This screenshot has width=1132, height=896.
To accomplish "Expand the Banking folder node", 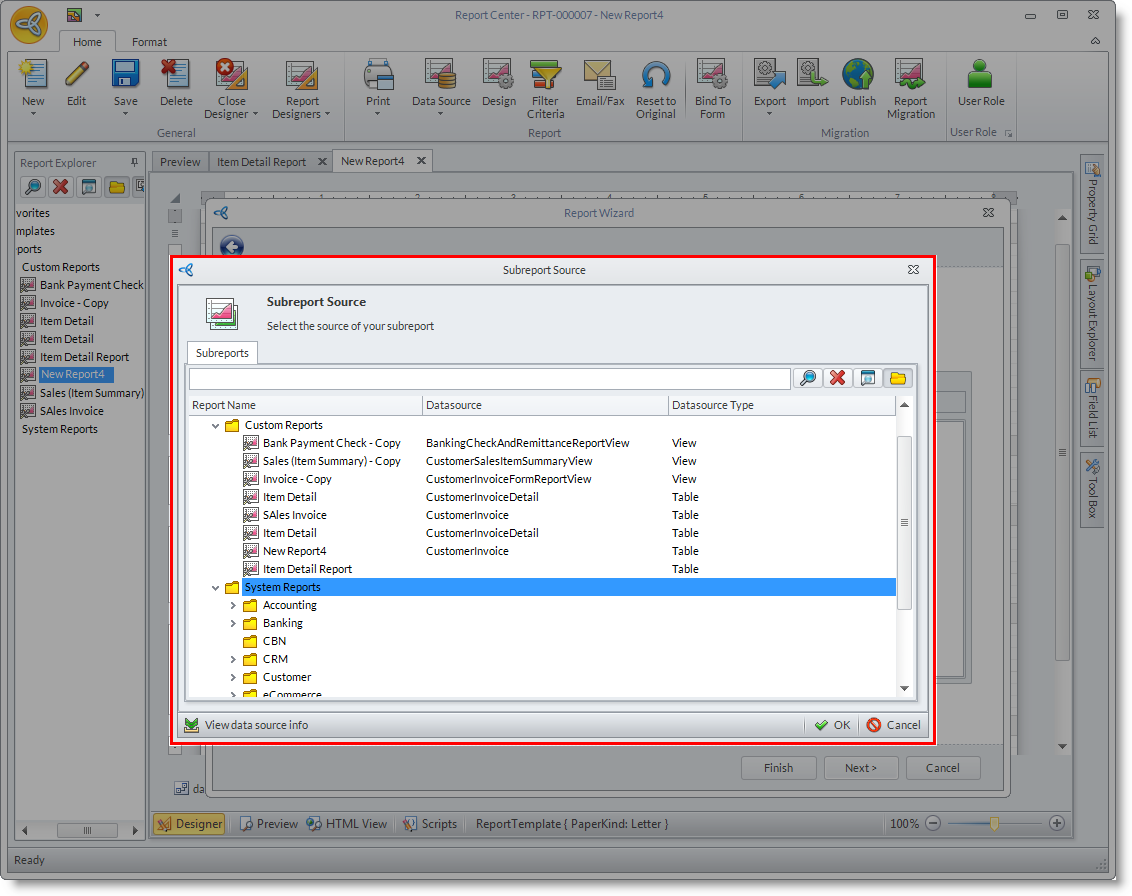I will point(234,623).
